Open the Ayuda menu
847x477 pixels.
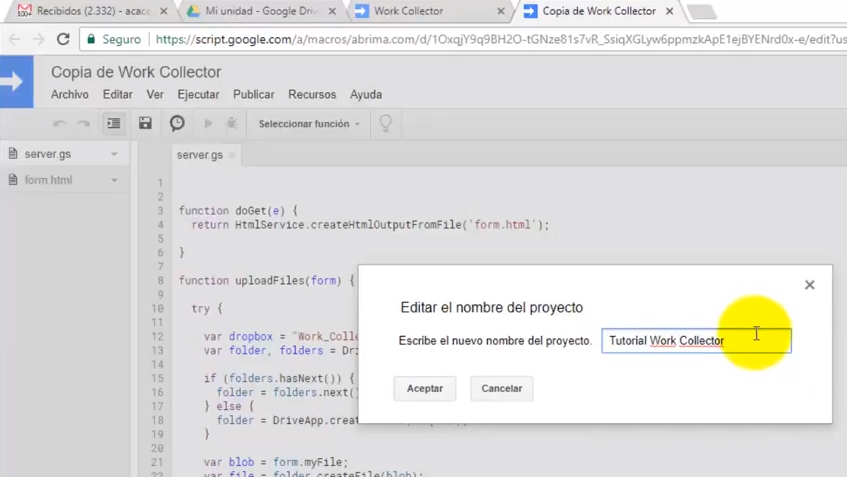click(366, 95)
